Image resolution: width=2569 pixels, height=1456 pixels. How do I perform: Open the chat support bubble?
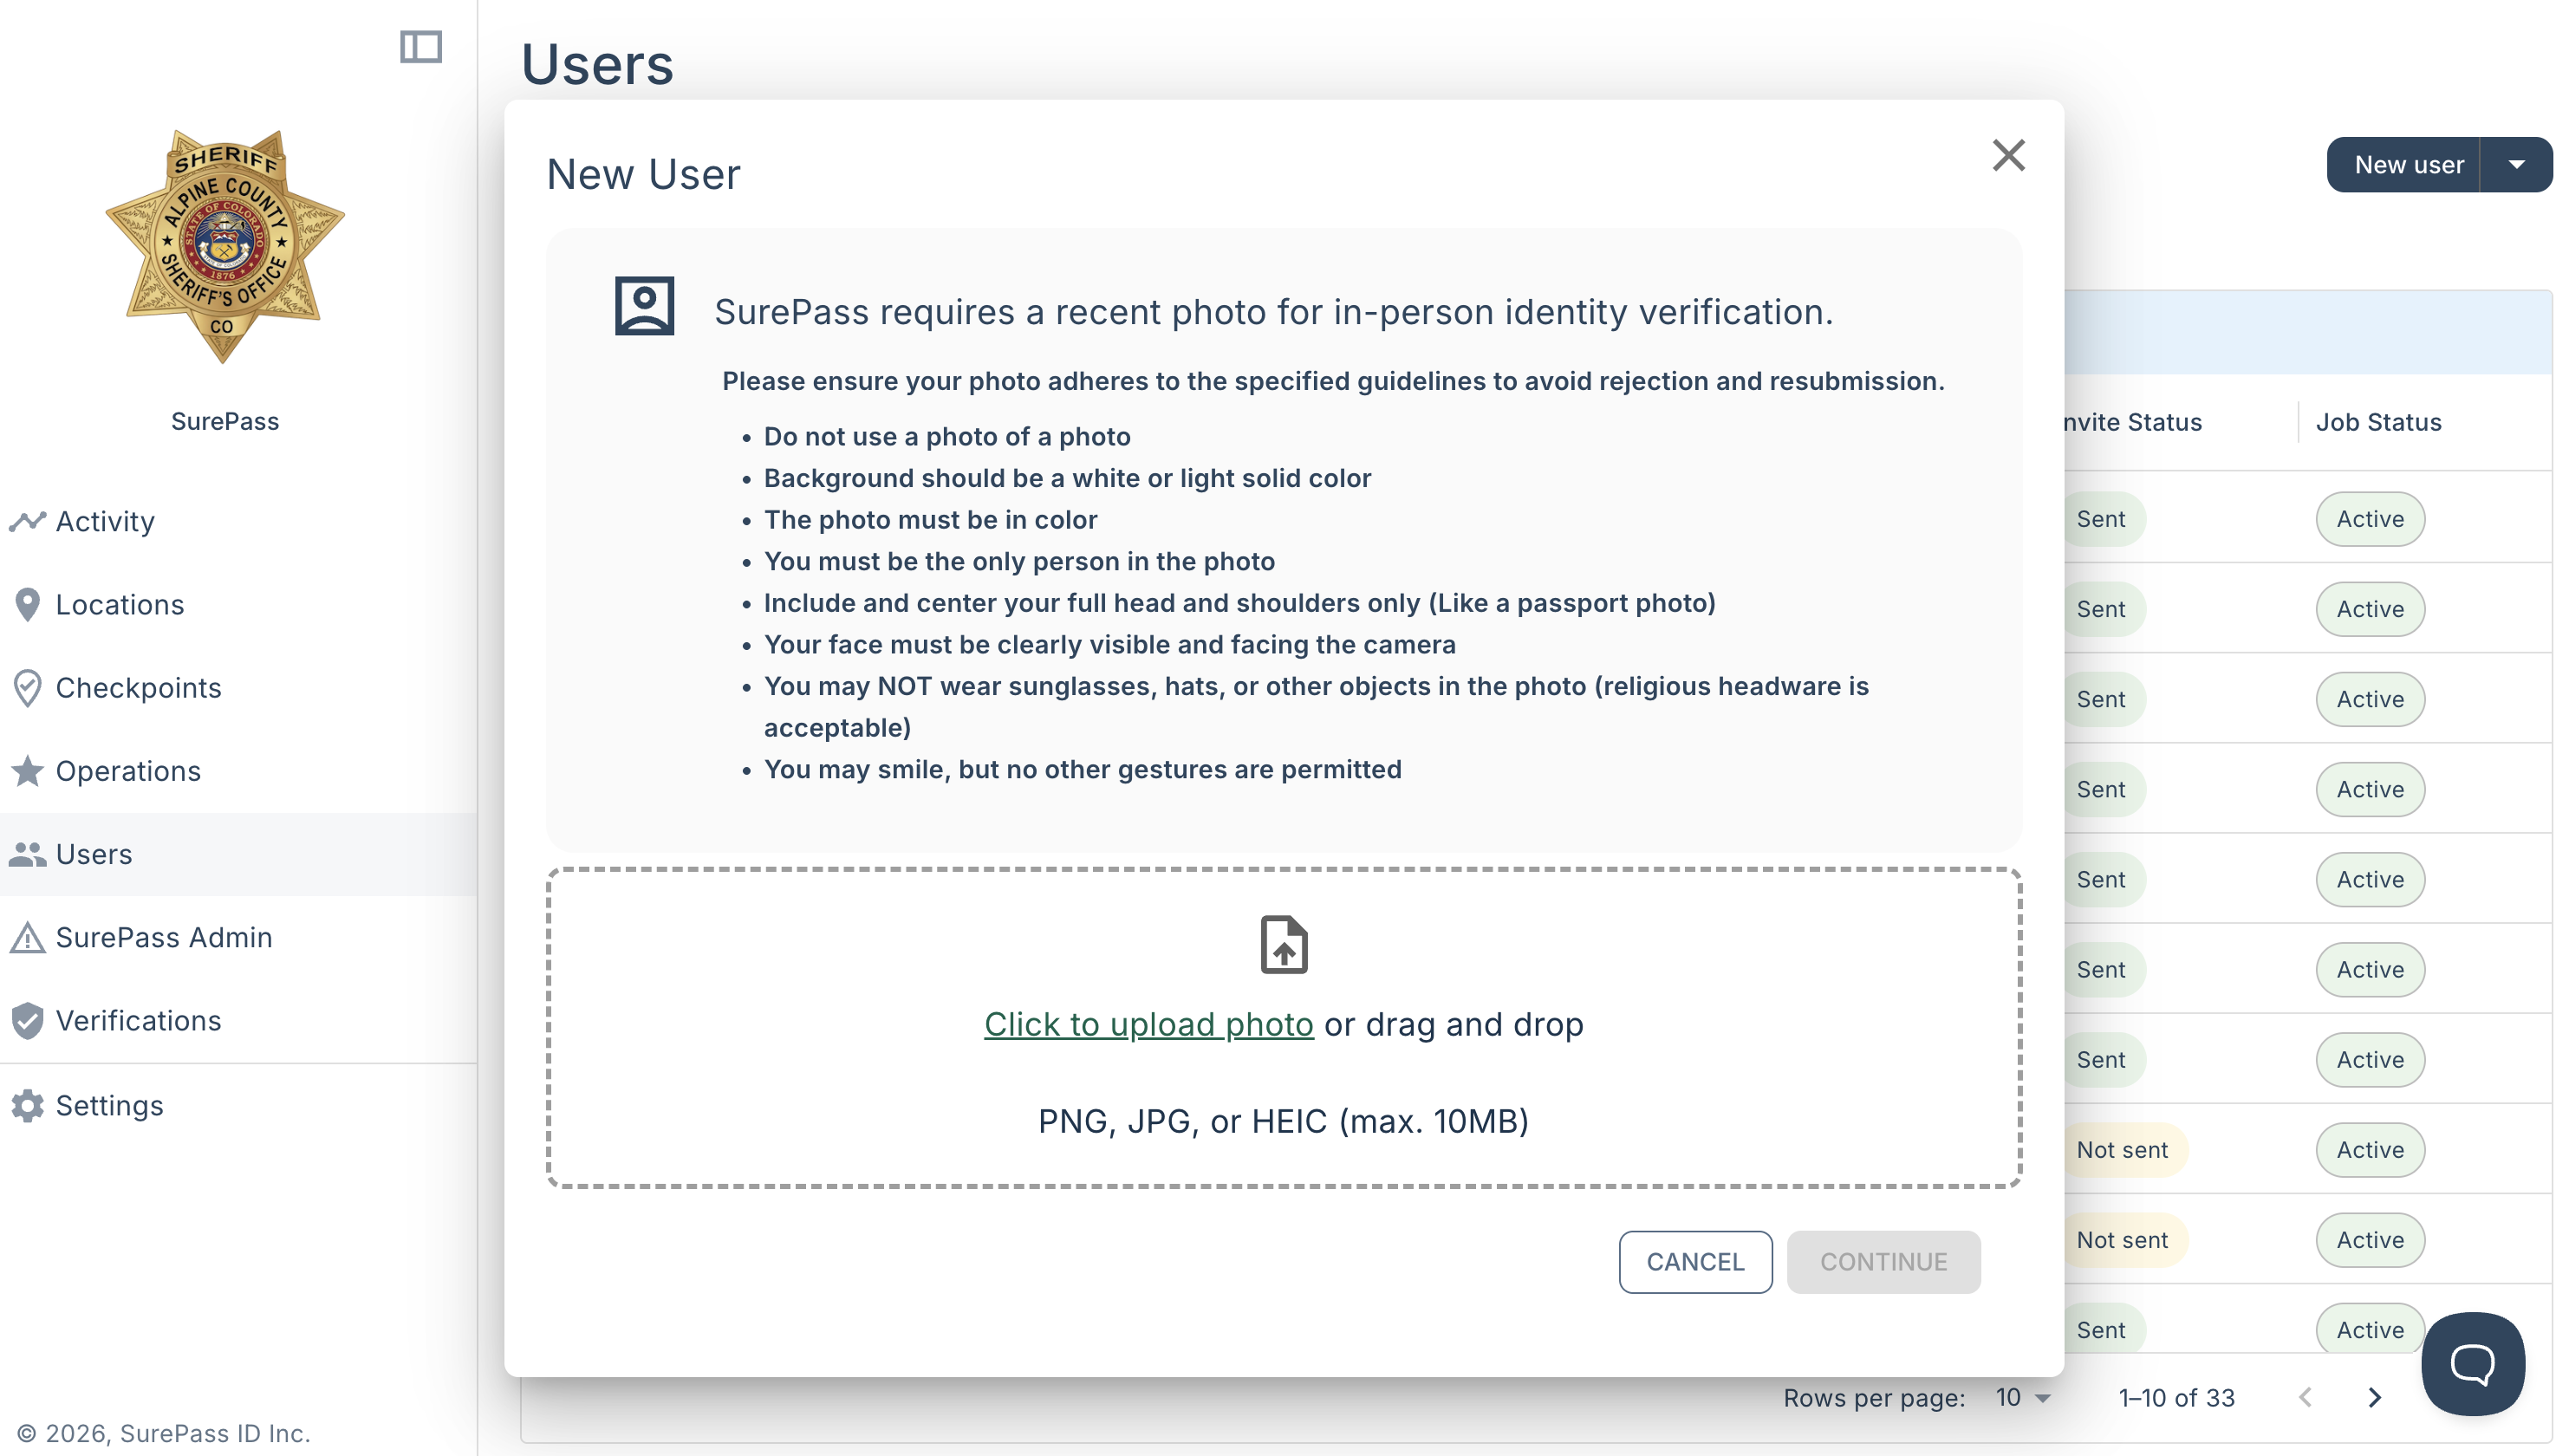coord(2472,1364)
